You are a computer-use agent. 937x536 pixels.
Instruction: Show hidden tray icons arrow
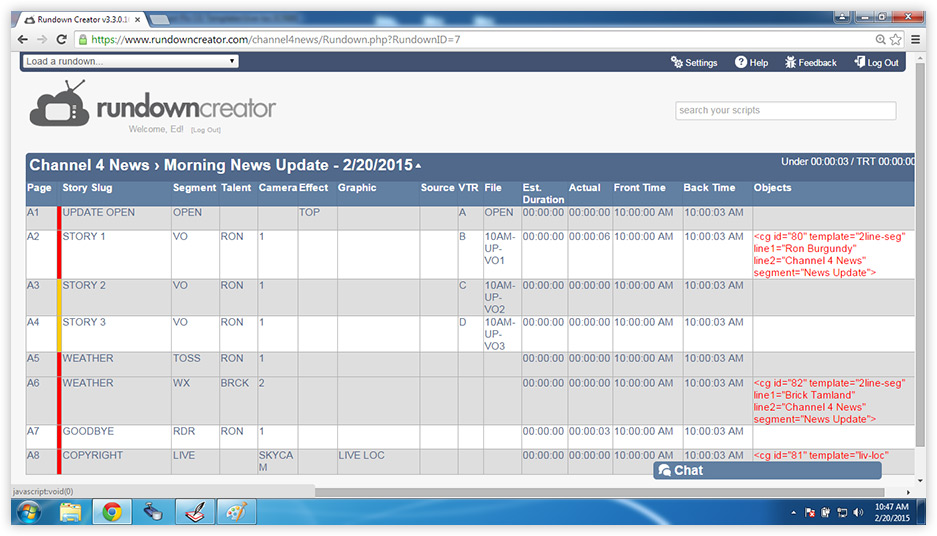tap(793, 513)
